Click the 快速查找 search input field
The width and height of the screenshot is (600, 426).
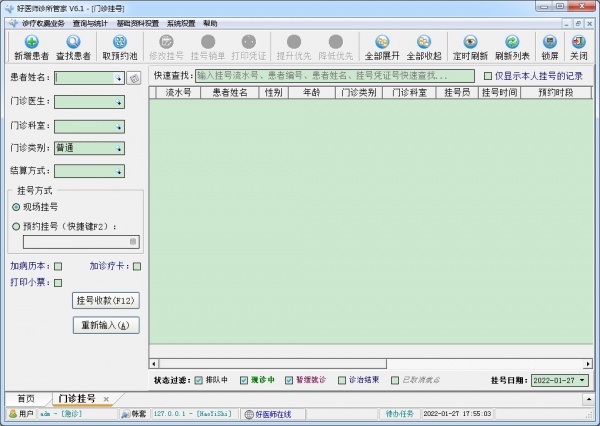pos(334,75)
